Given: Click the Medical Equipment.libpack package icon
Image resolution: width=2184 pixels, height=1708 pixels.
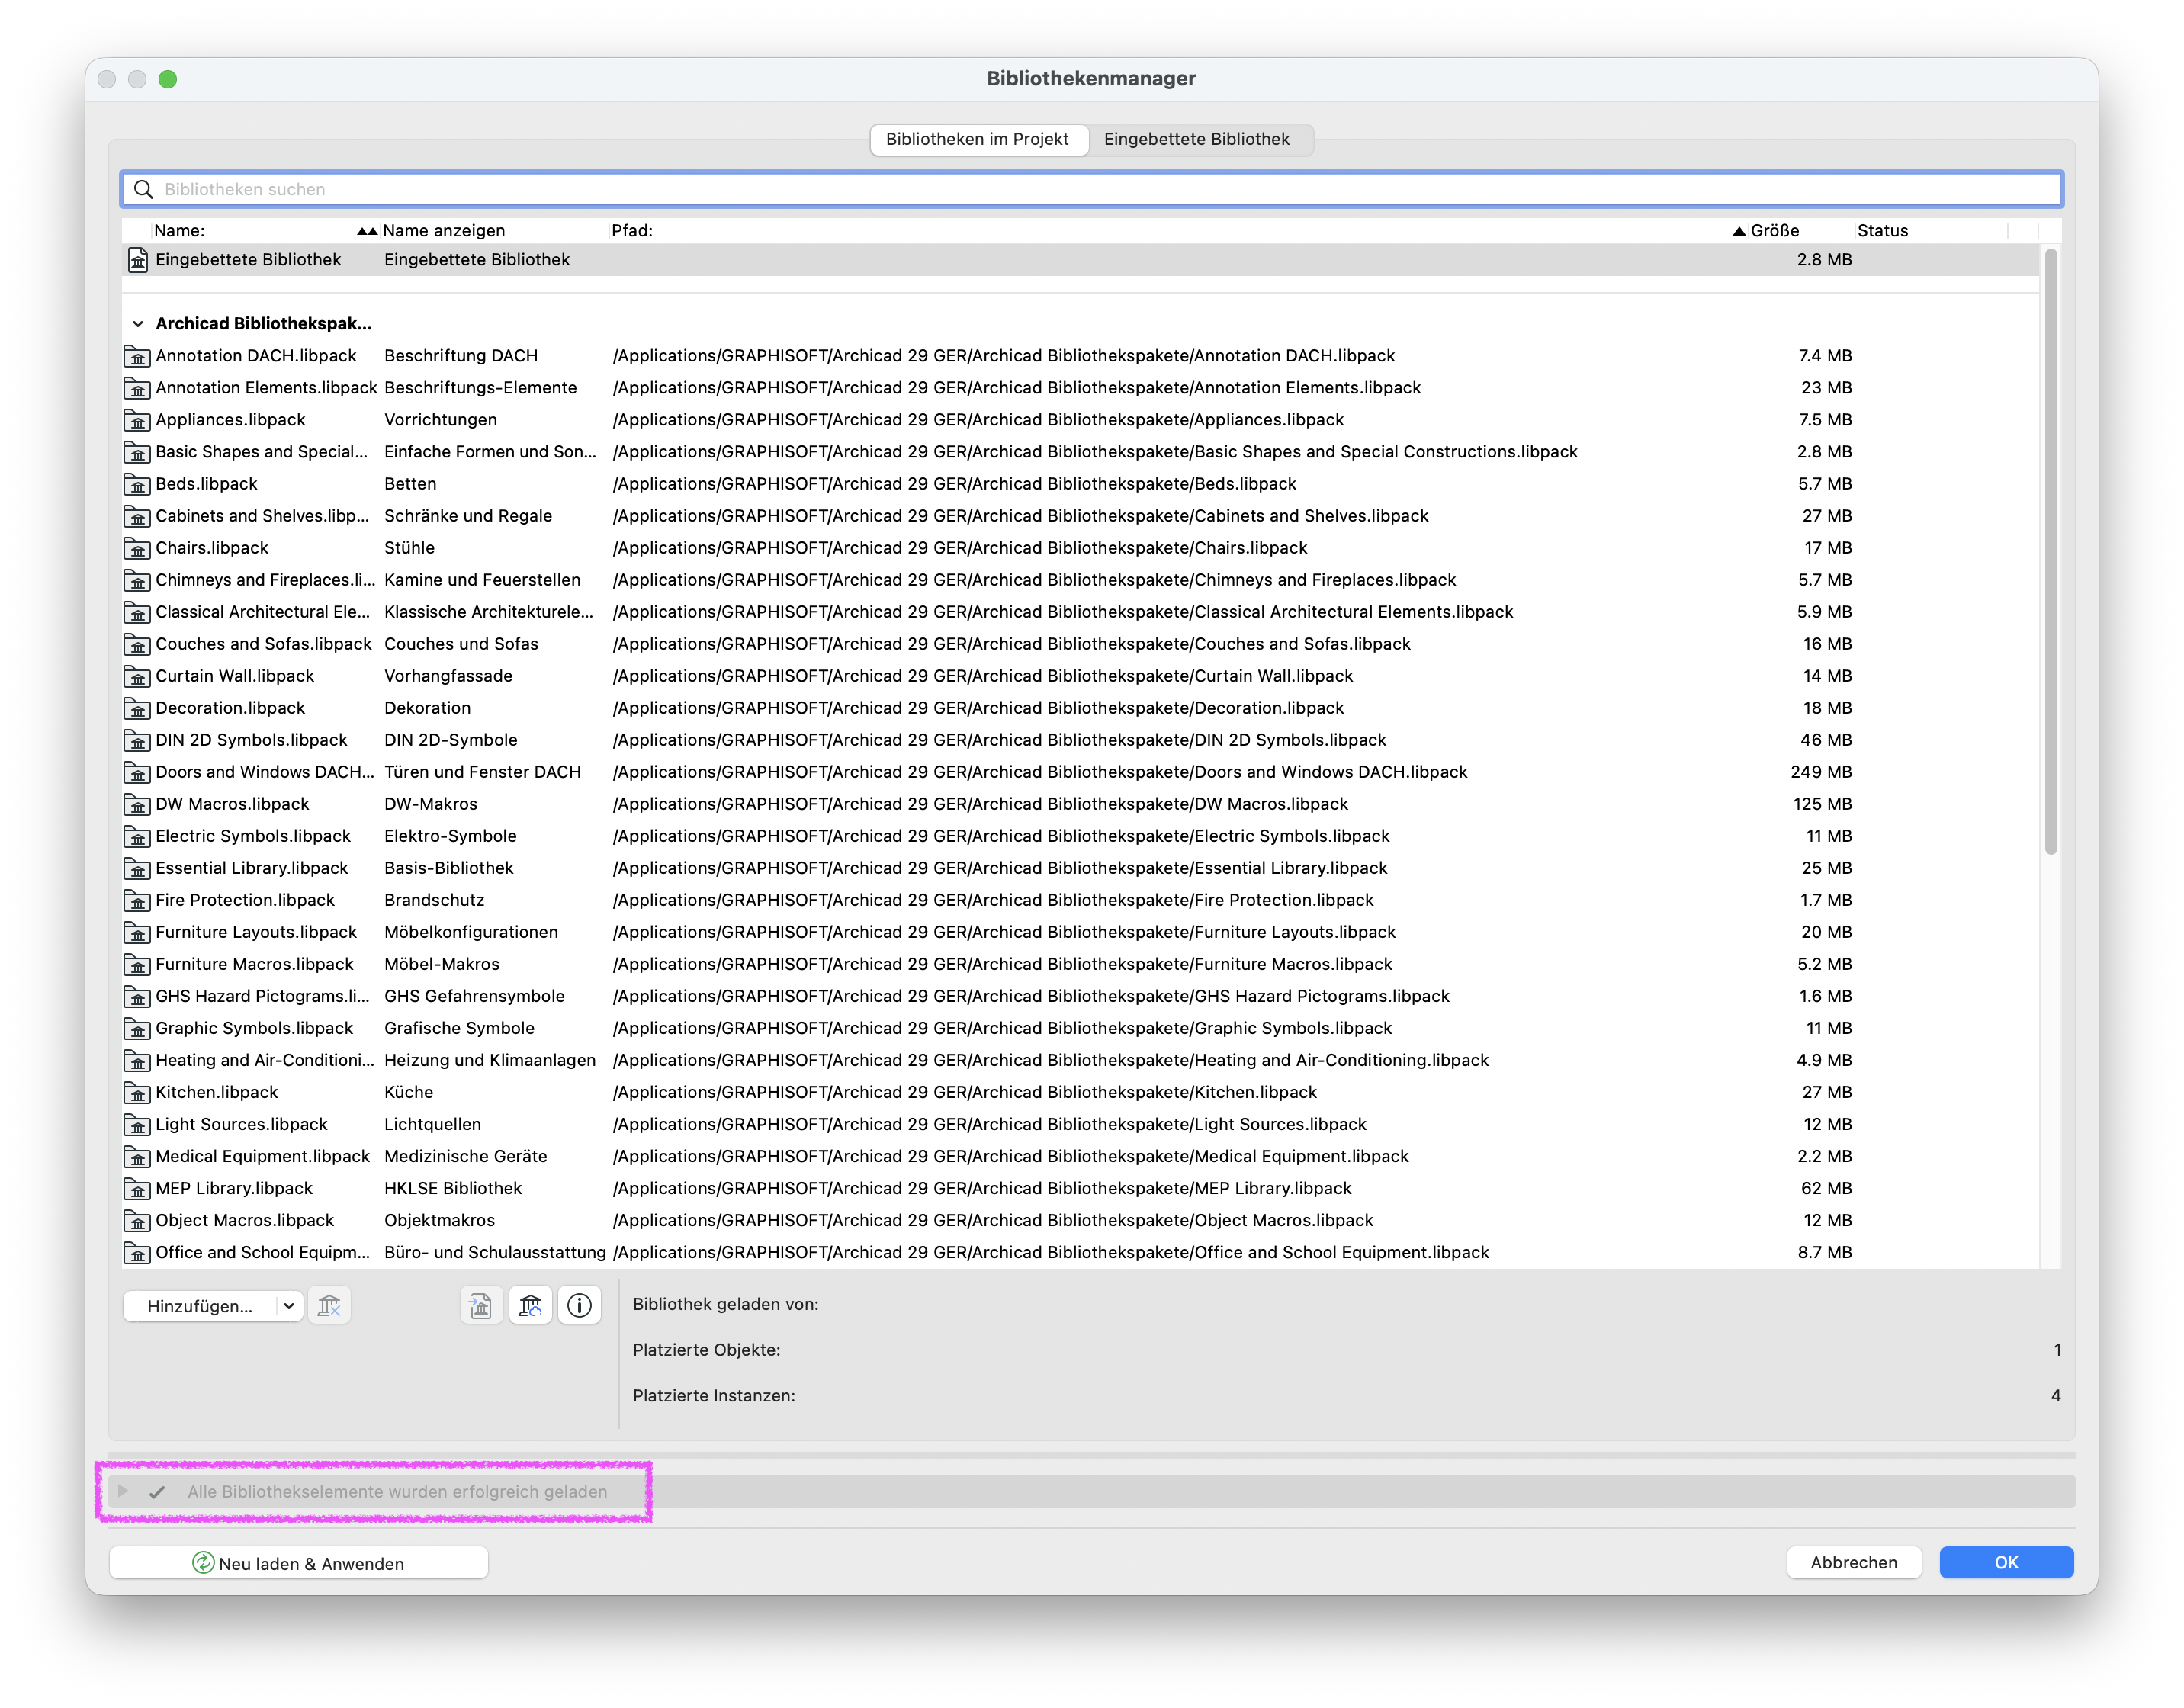Looking at the screenshot, I should (x=137, y=1156).
